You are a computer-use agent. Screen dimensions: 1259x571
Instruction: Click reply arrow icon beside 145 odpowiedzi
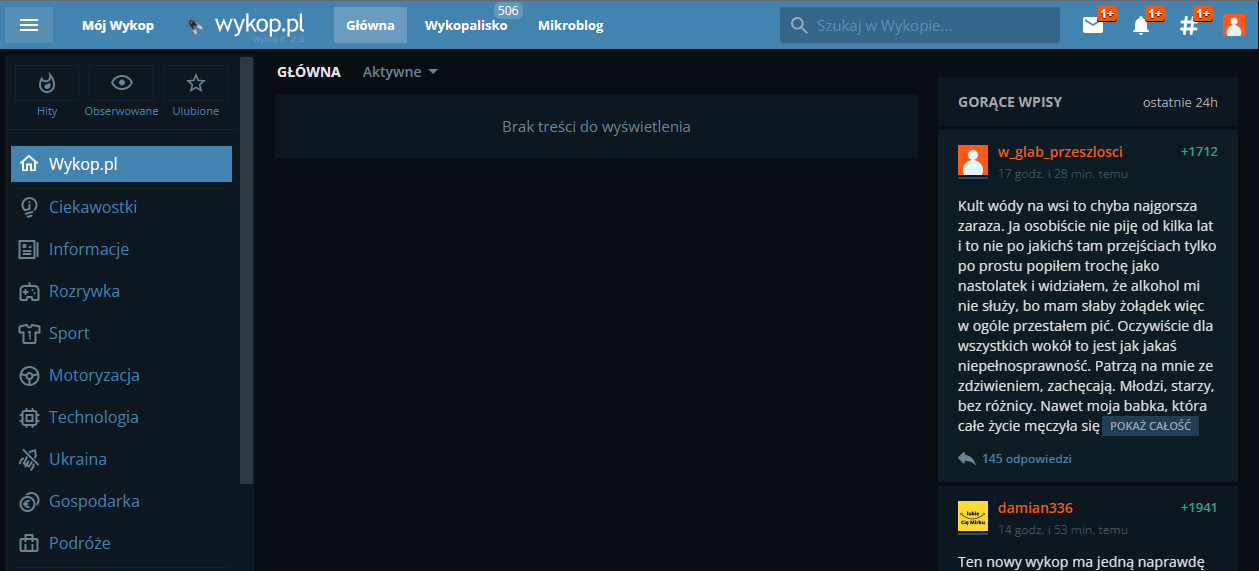(x=966, y=458)
